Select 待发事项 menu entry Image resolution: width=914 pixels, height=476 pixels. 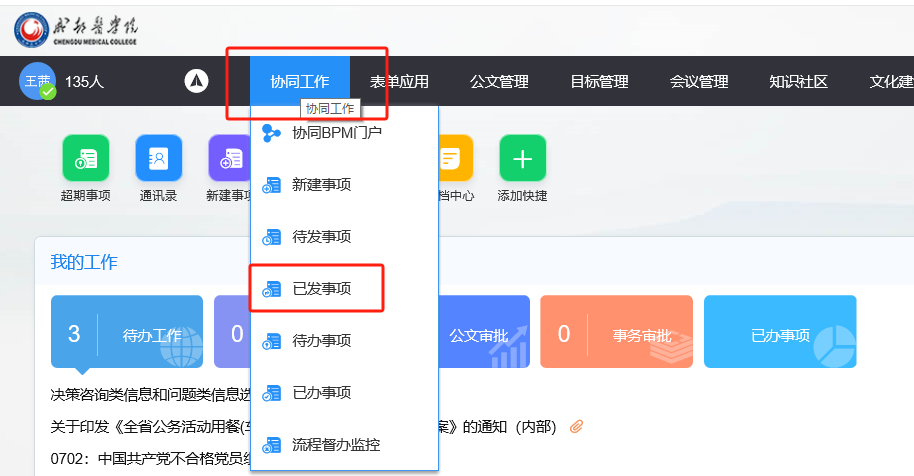tap(321, 237)
